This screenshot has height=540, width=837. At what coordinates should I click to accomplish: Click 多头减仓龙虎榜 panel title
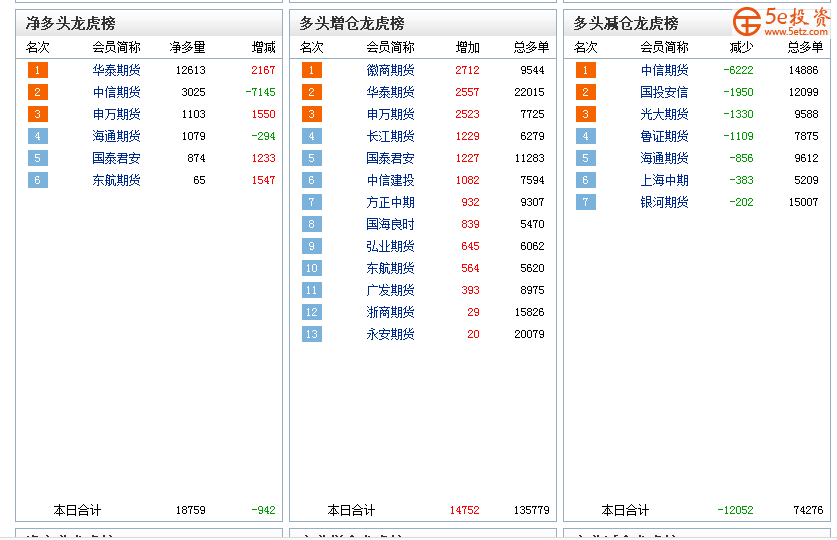click(x=626, y=23)
